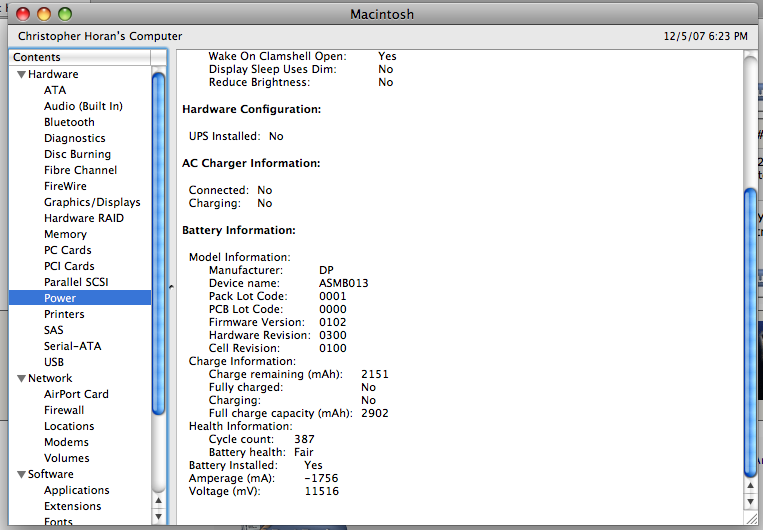Click detail pane scrollbar down arrow
763x530 pixels.
click(750, 501)
